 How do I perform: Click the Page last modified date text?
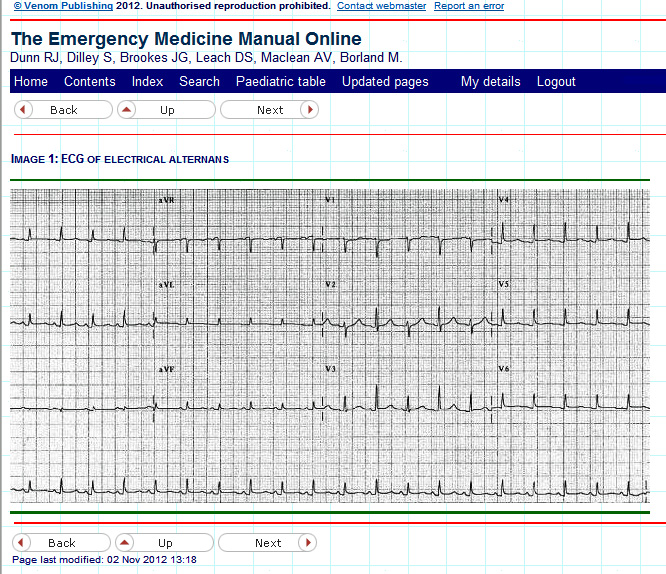[x=104, y=560]
